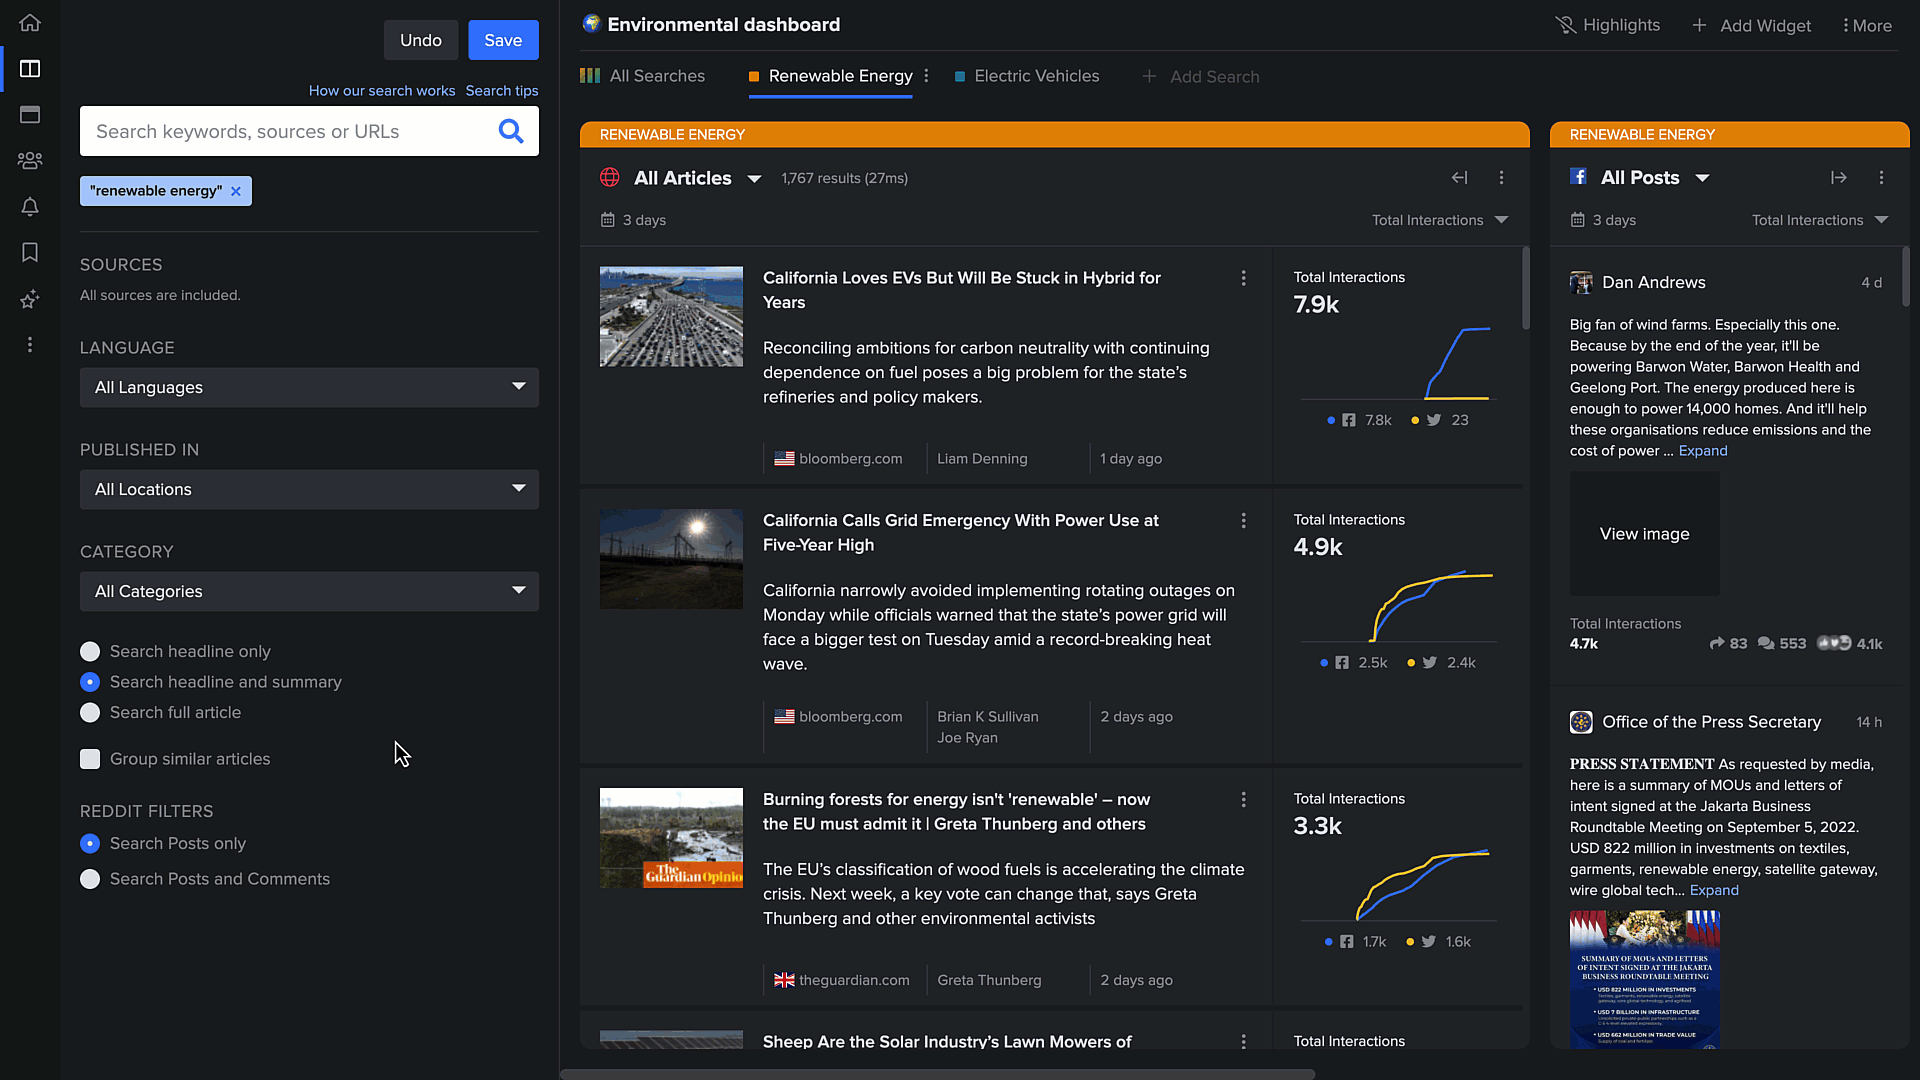1920x1080 pixels.
Task: Click Add Widget button
Action: tap(1751, 26)
